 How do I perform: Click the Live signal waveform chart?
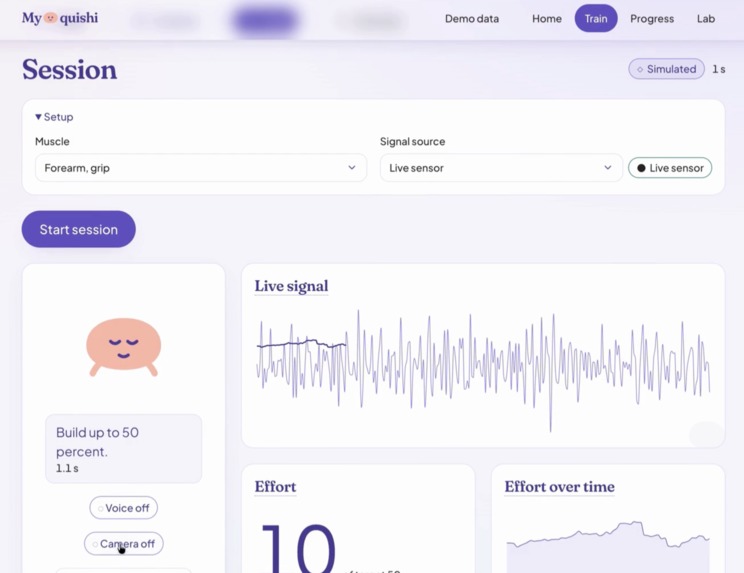click(483, 370)
